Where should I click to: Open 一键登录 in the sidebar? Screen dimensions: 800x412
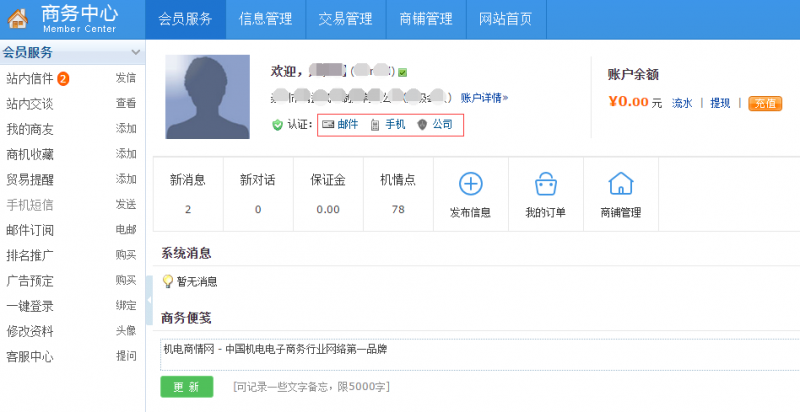(30, 306)
